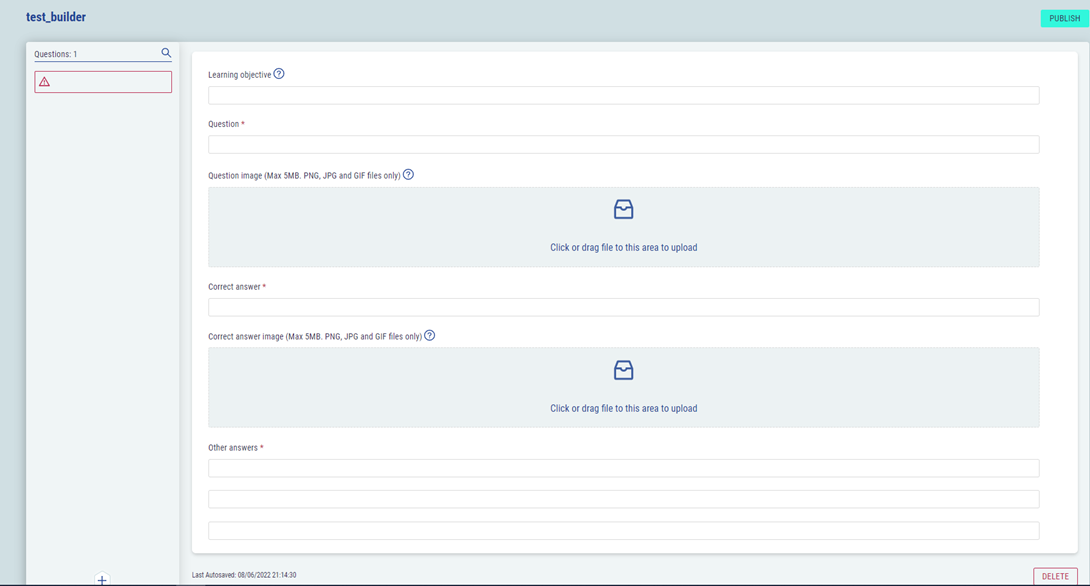
Task: Focus the Question text field
Action: (623, 145)
